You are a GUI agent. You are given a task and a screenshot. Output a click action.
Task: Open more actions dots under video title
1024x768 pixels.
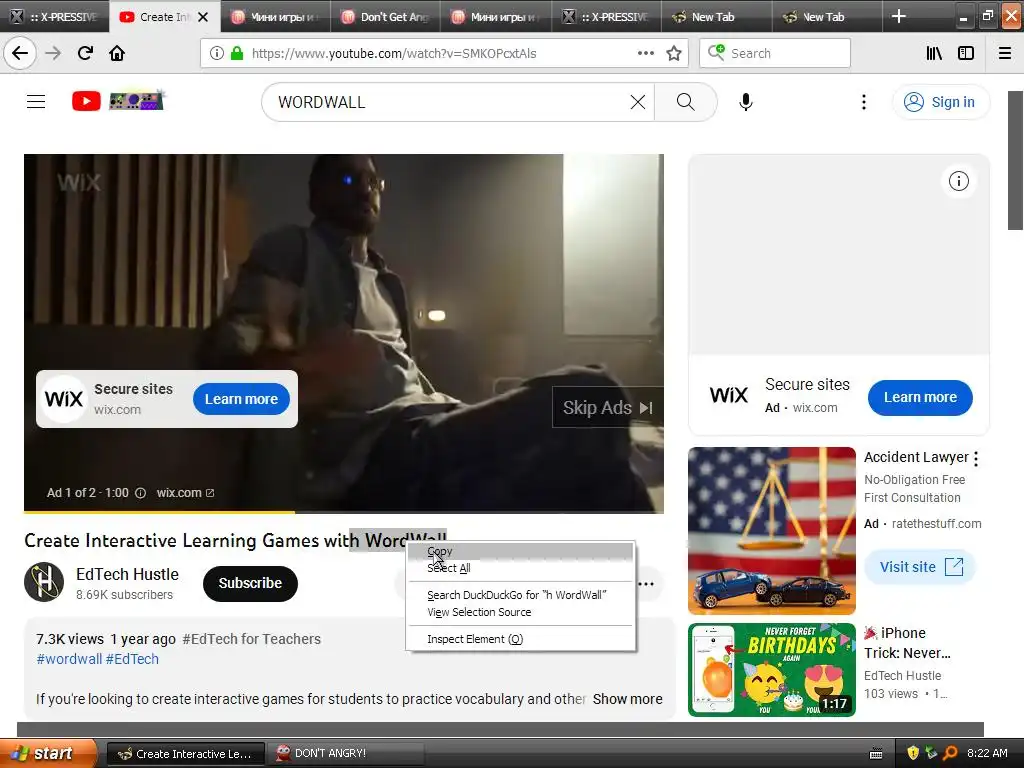point(646,584)
